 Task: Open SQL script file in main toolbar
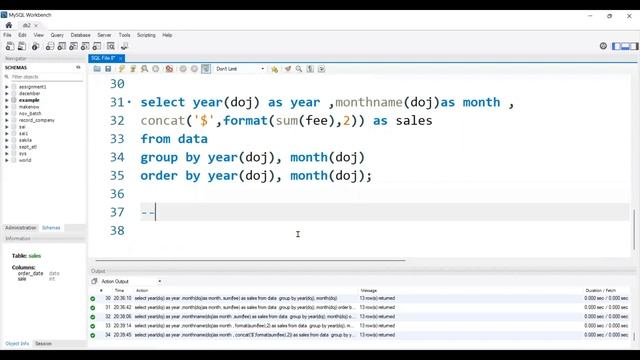(x=22, y=47)
